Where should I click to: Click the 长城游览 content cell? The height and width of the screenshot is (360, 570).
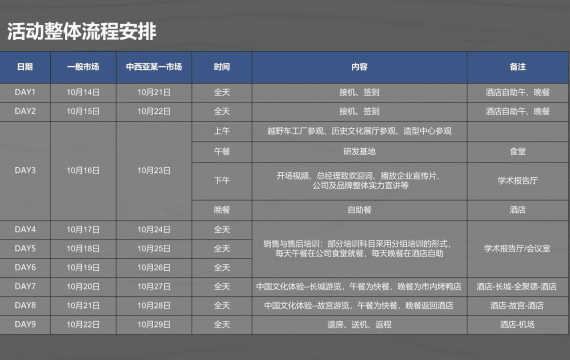click(x=359, y=287)
